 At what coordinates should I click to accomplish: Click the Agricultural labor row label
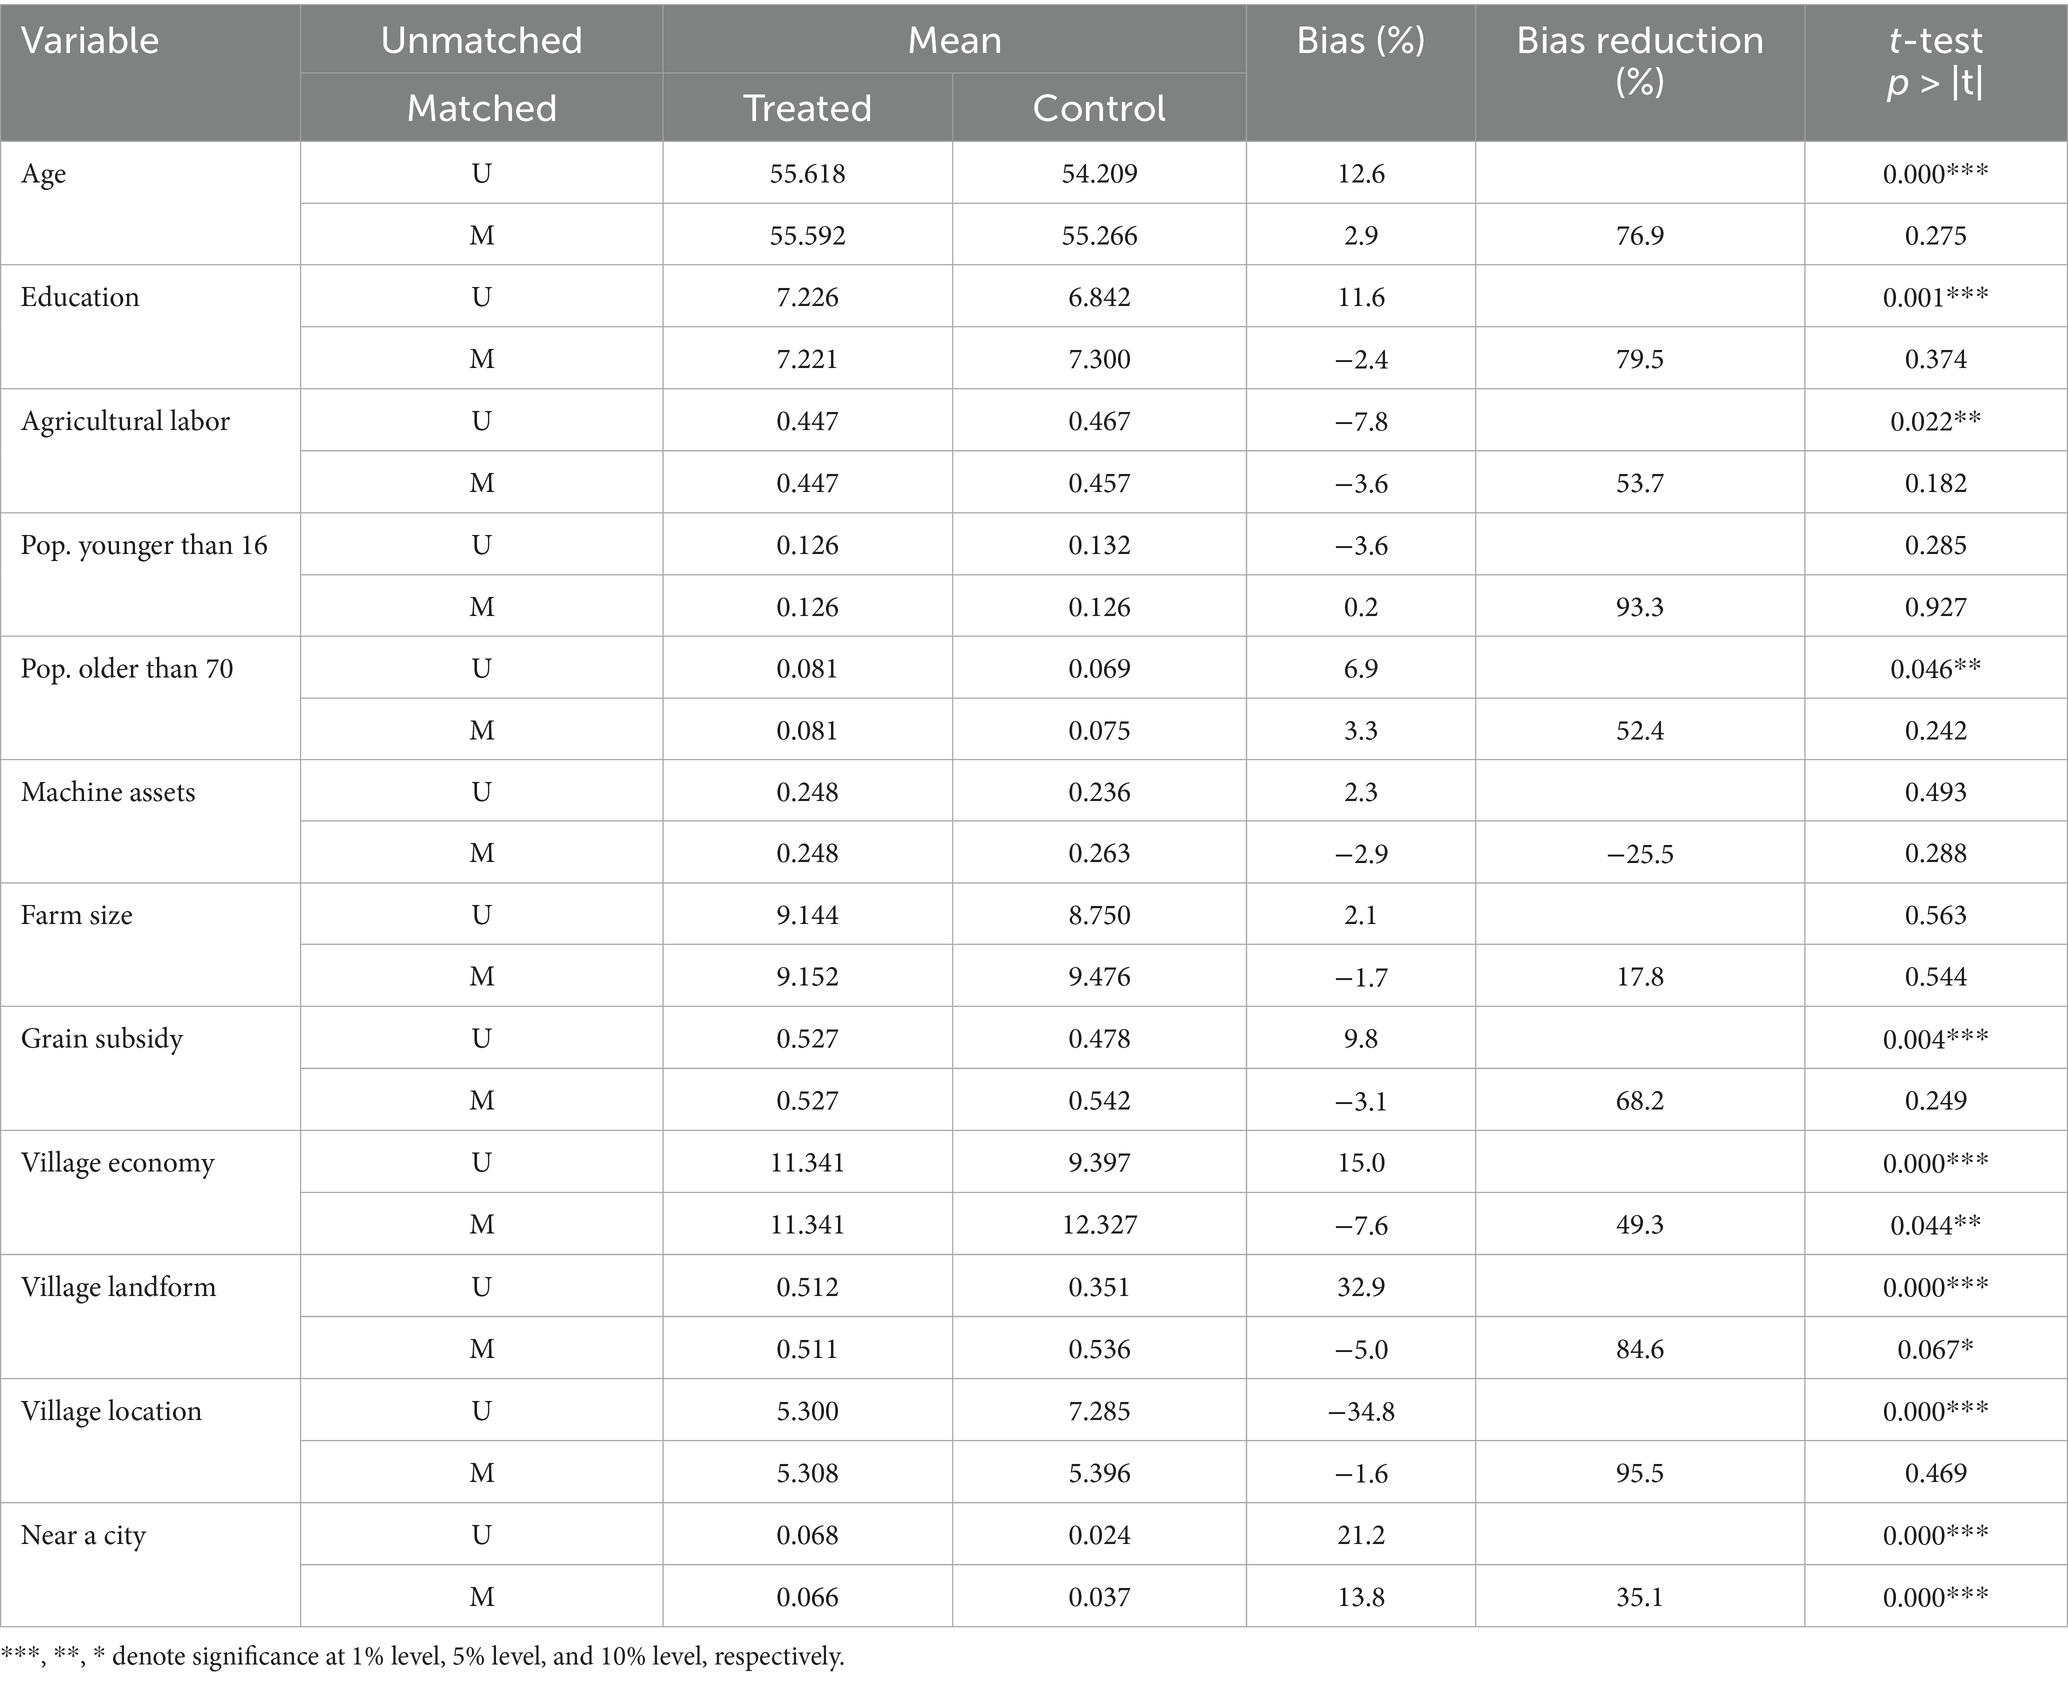point(125,421)
